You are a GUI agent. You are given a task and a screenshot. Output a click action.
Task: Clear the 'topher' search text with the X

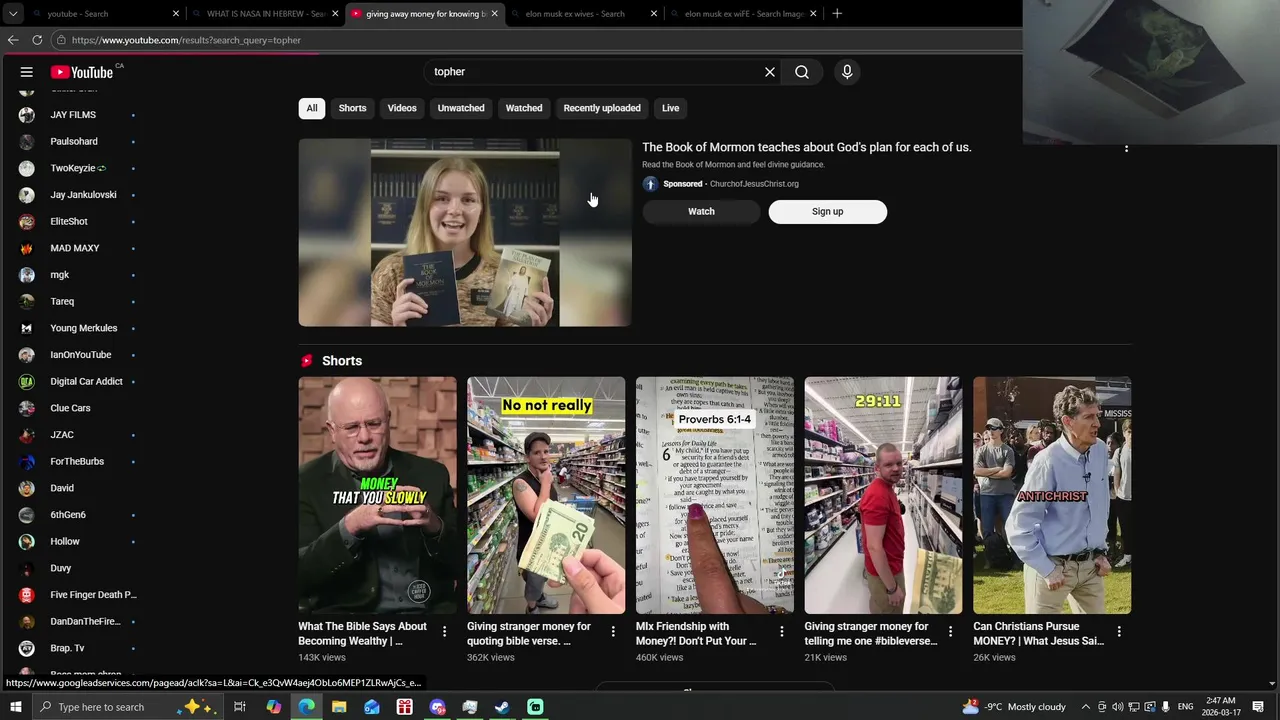pyautogui.click(x=770, y=72)
